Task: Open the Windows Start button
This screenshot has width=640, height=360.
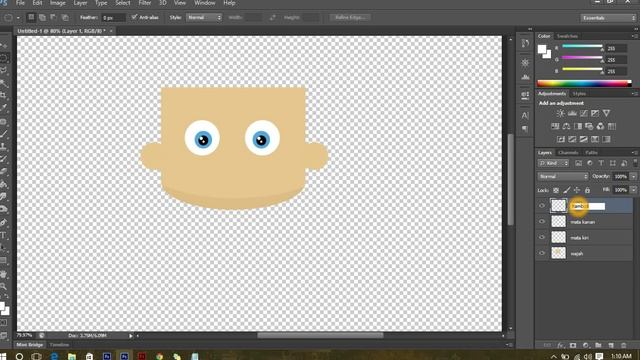Action: [x=4, y=356]
